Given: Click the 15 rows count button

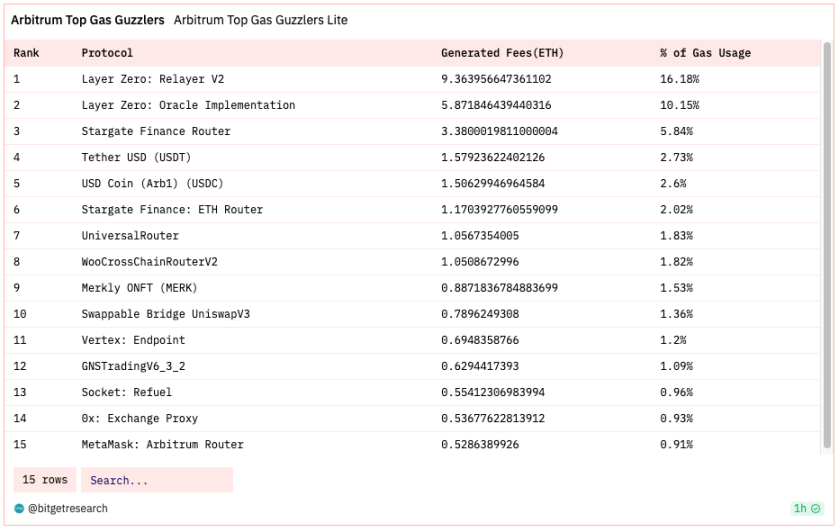Looking at the screenshot, I should point(45,480).
